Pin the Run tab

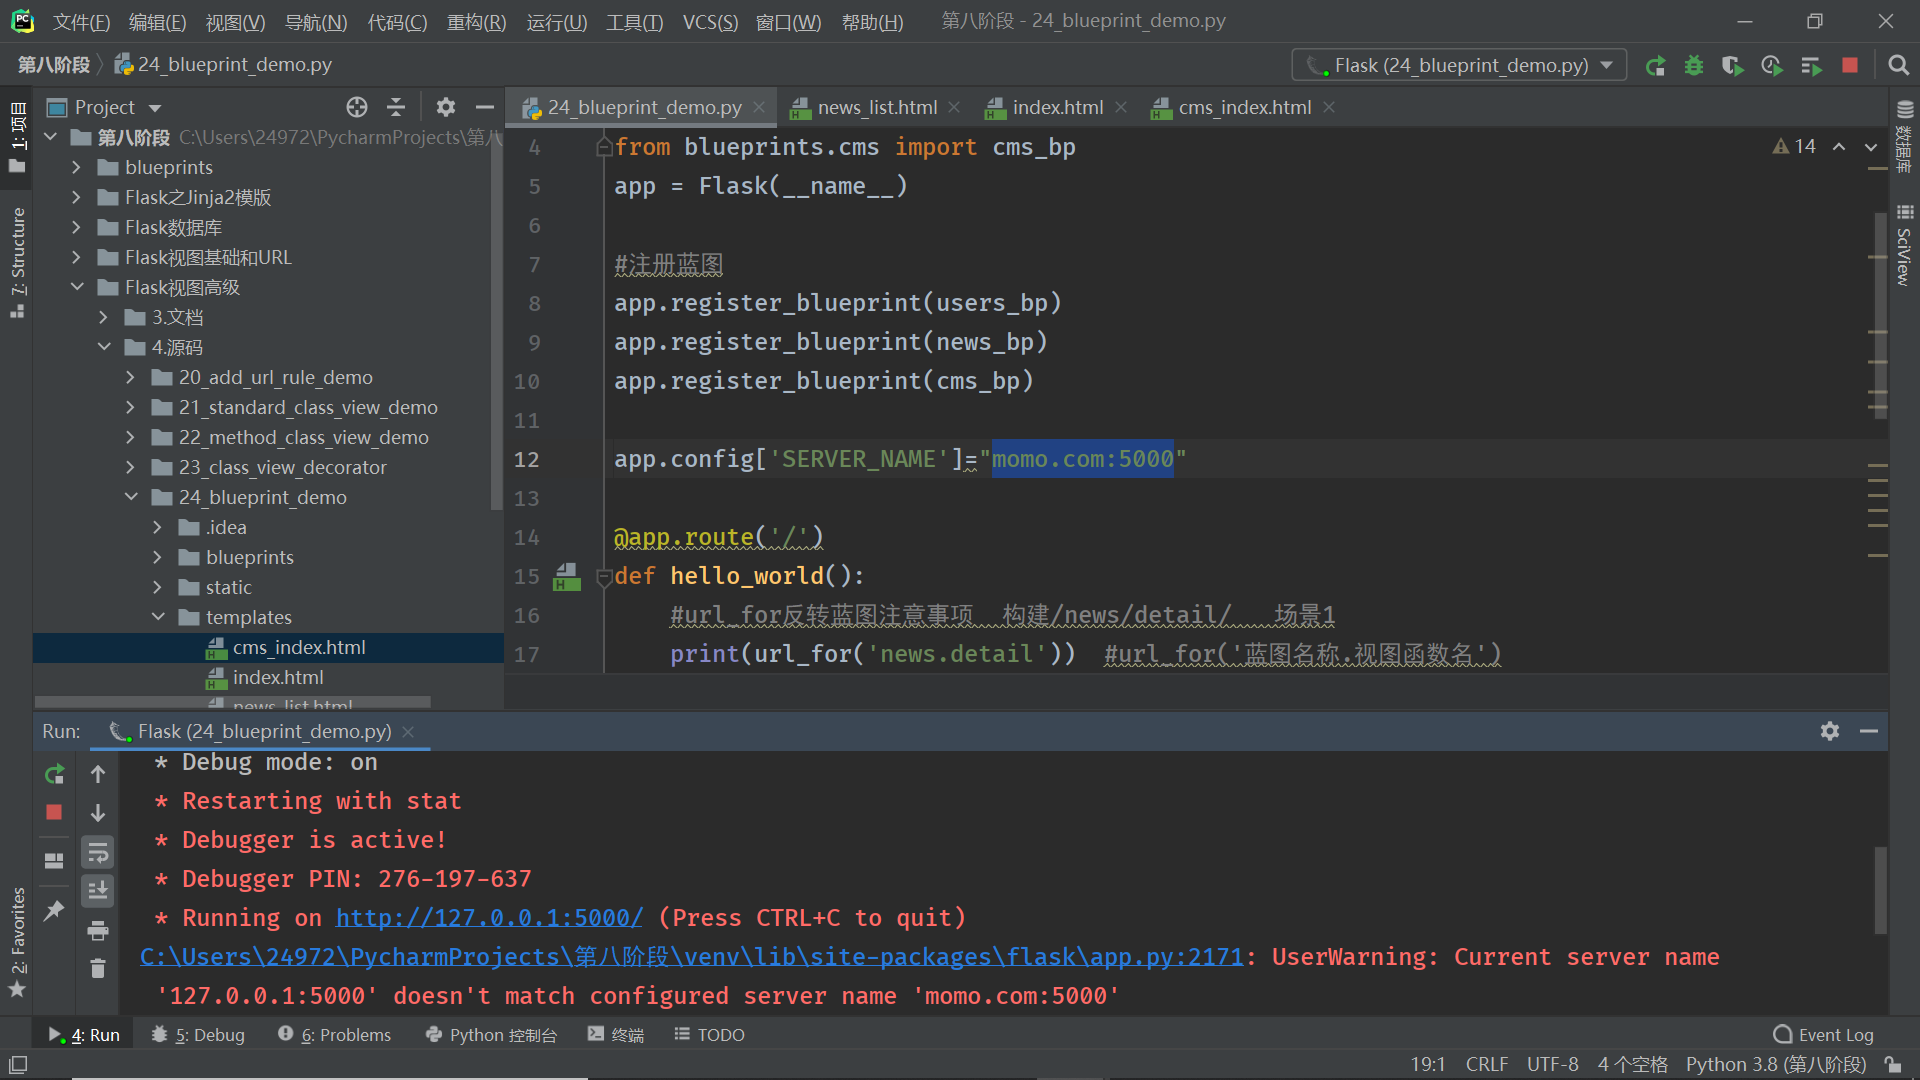point(55,910)
